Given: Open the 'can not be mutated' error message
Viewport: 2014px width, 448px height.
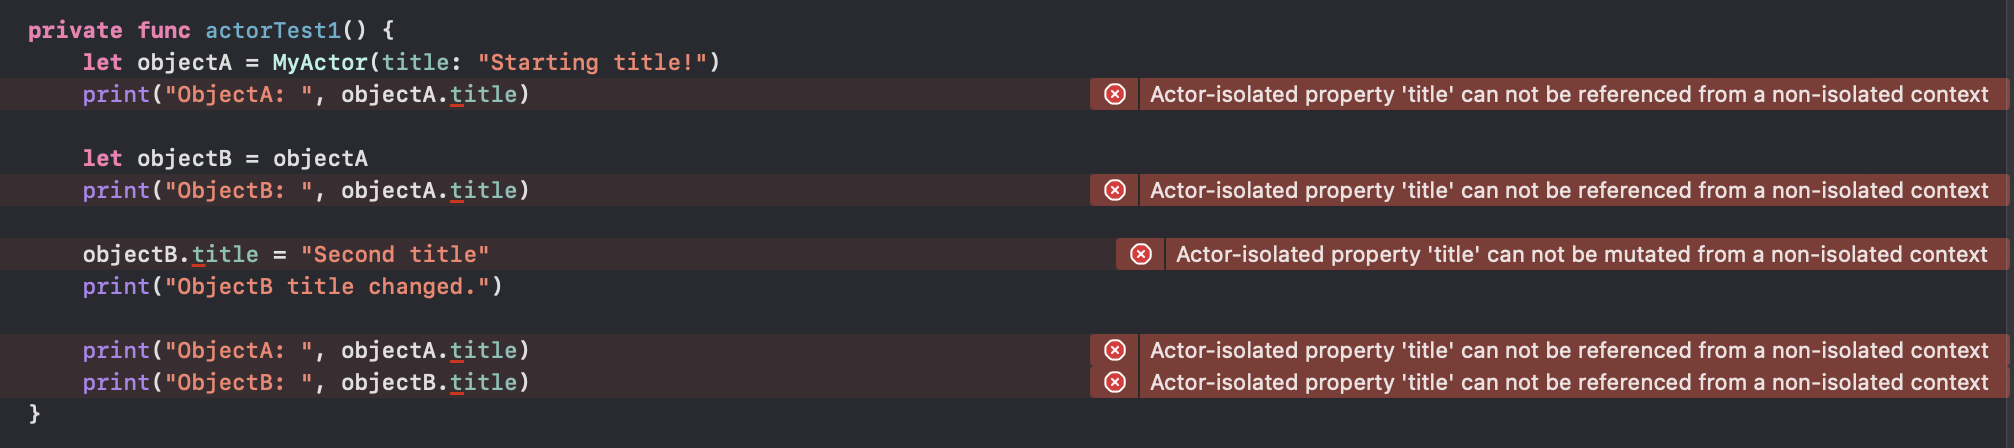Looking at the screenshot, I should [1581, 254].
